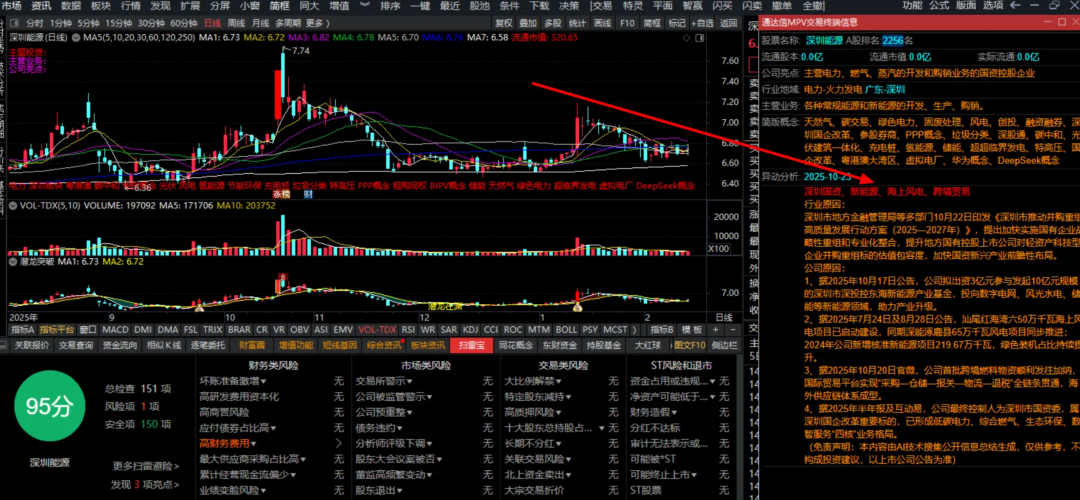Toggle the 叠加 overlay option
This screenshot has height=500, width=1080.
click(x=528, y=22)
